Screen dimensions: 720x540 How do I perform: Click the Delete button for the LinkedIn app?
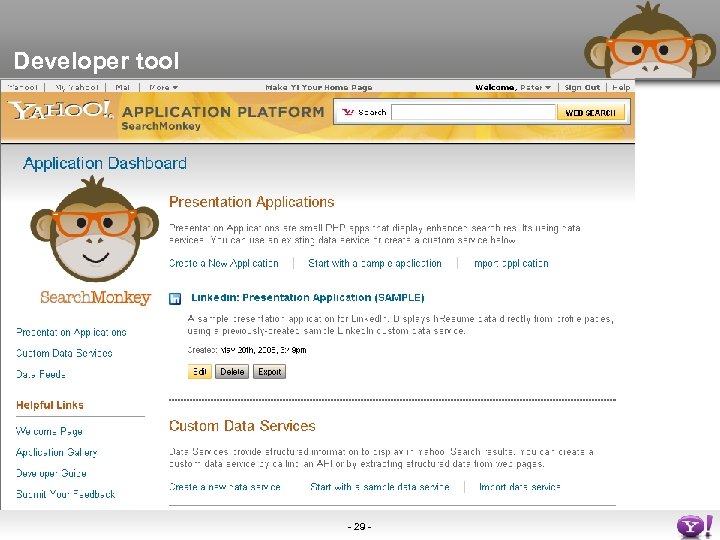click(x=232, y=371)
